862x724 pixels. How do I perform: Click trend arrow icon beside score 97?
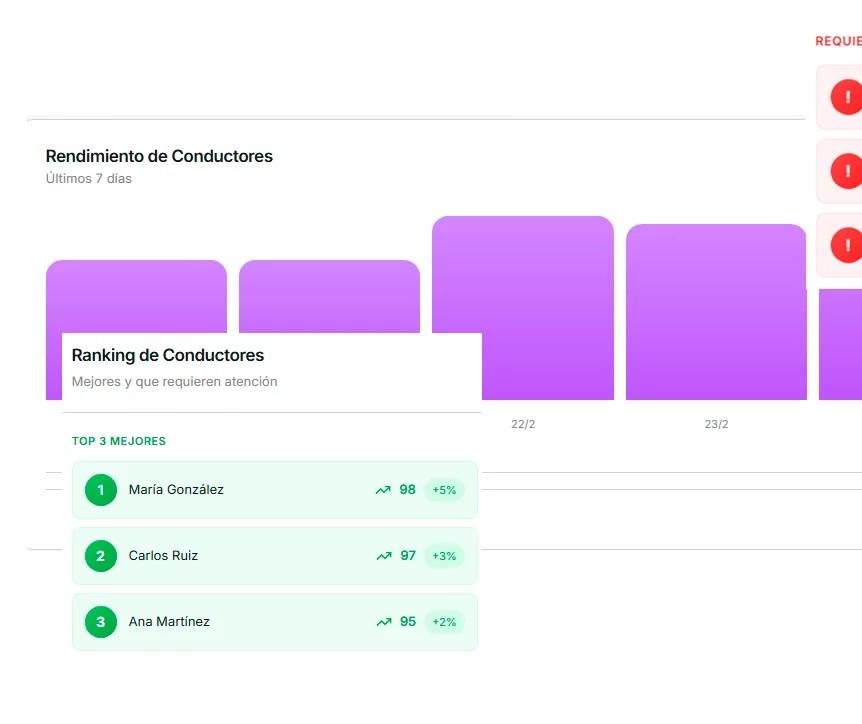(384, 556)
